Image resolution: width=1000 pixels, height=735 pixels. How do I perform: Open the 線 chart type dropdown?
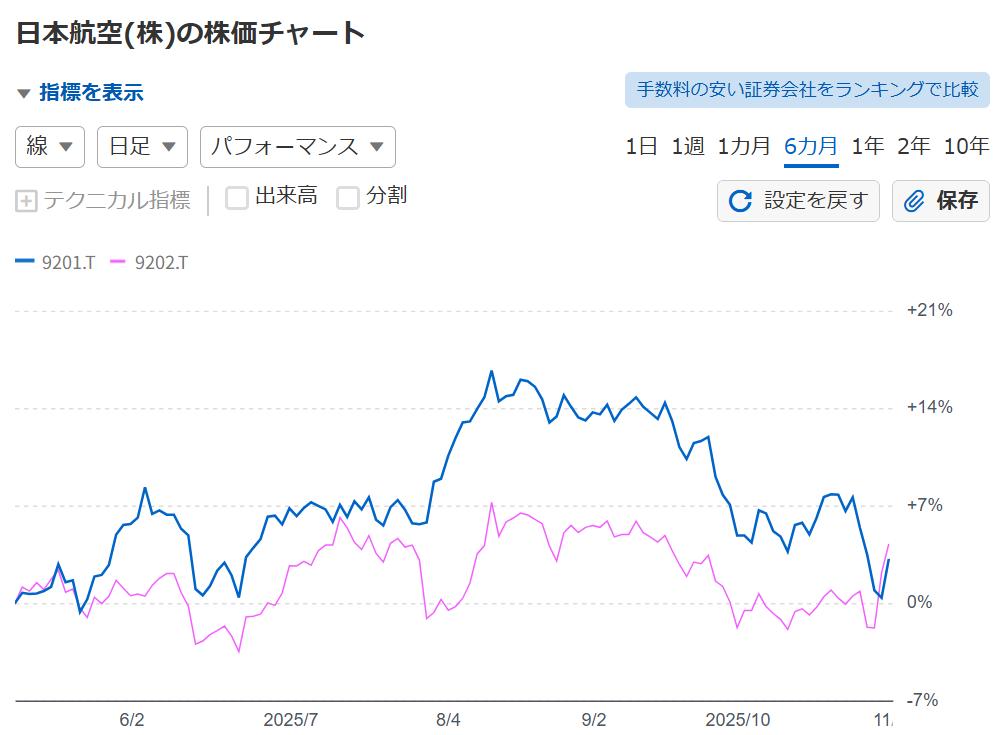[50, 147]
